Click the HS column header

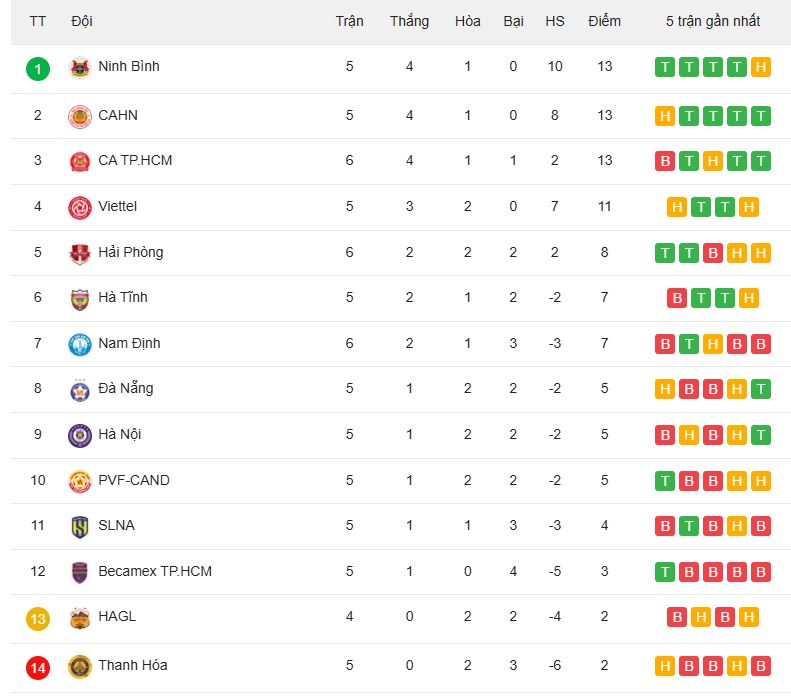tap(554, 21)
